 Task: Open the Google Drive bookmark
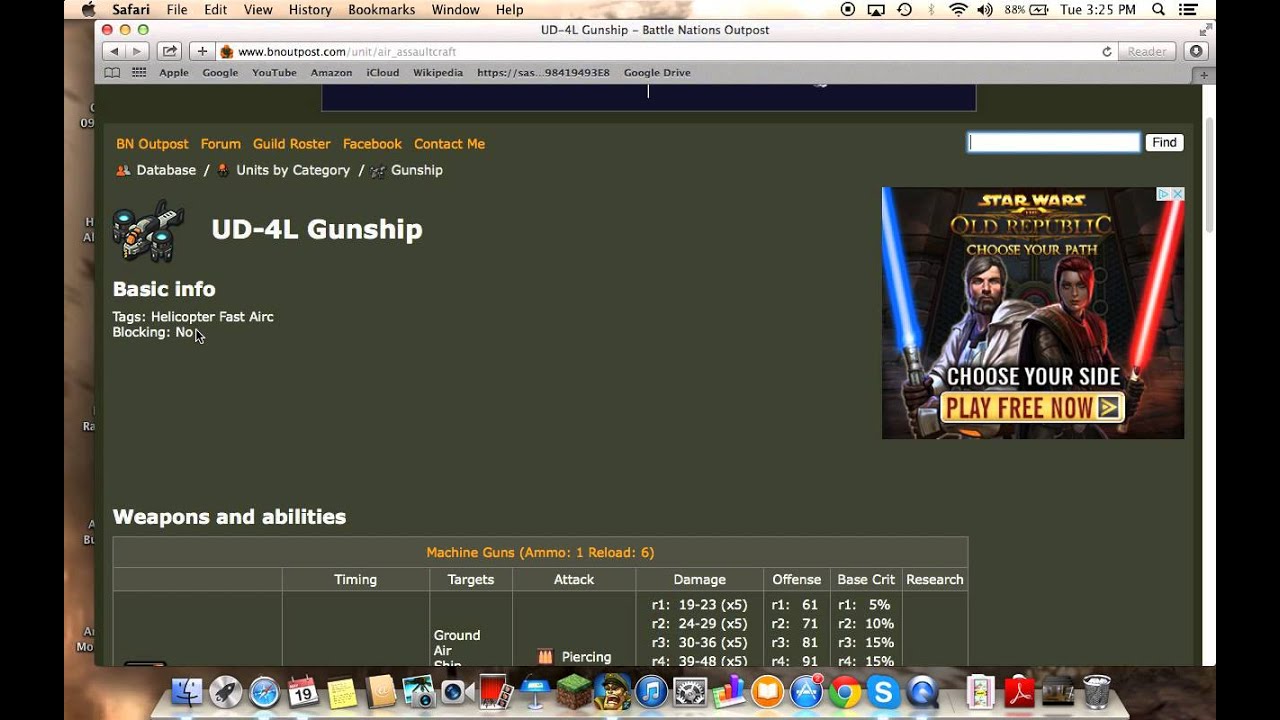pos(657,73)
